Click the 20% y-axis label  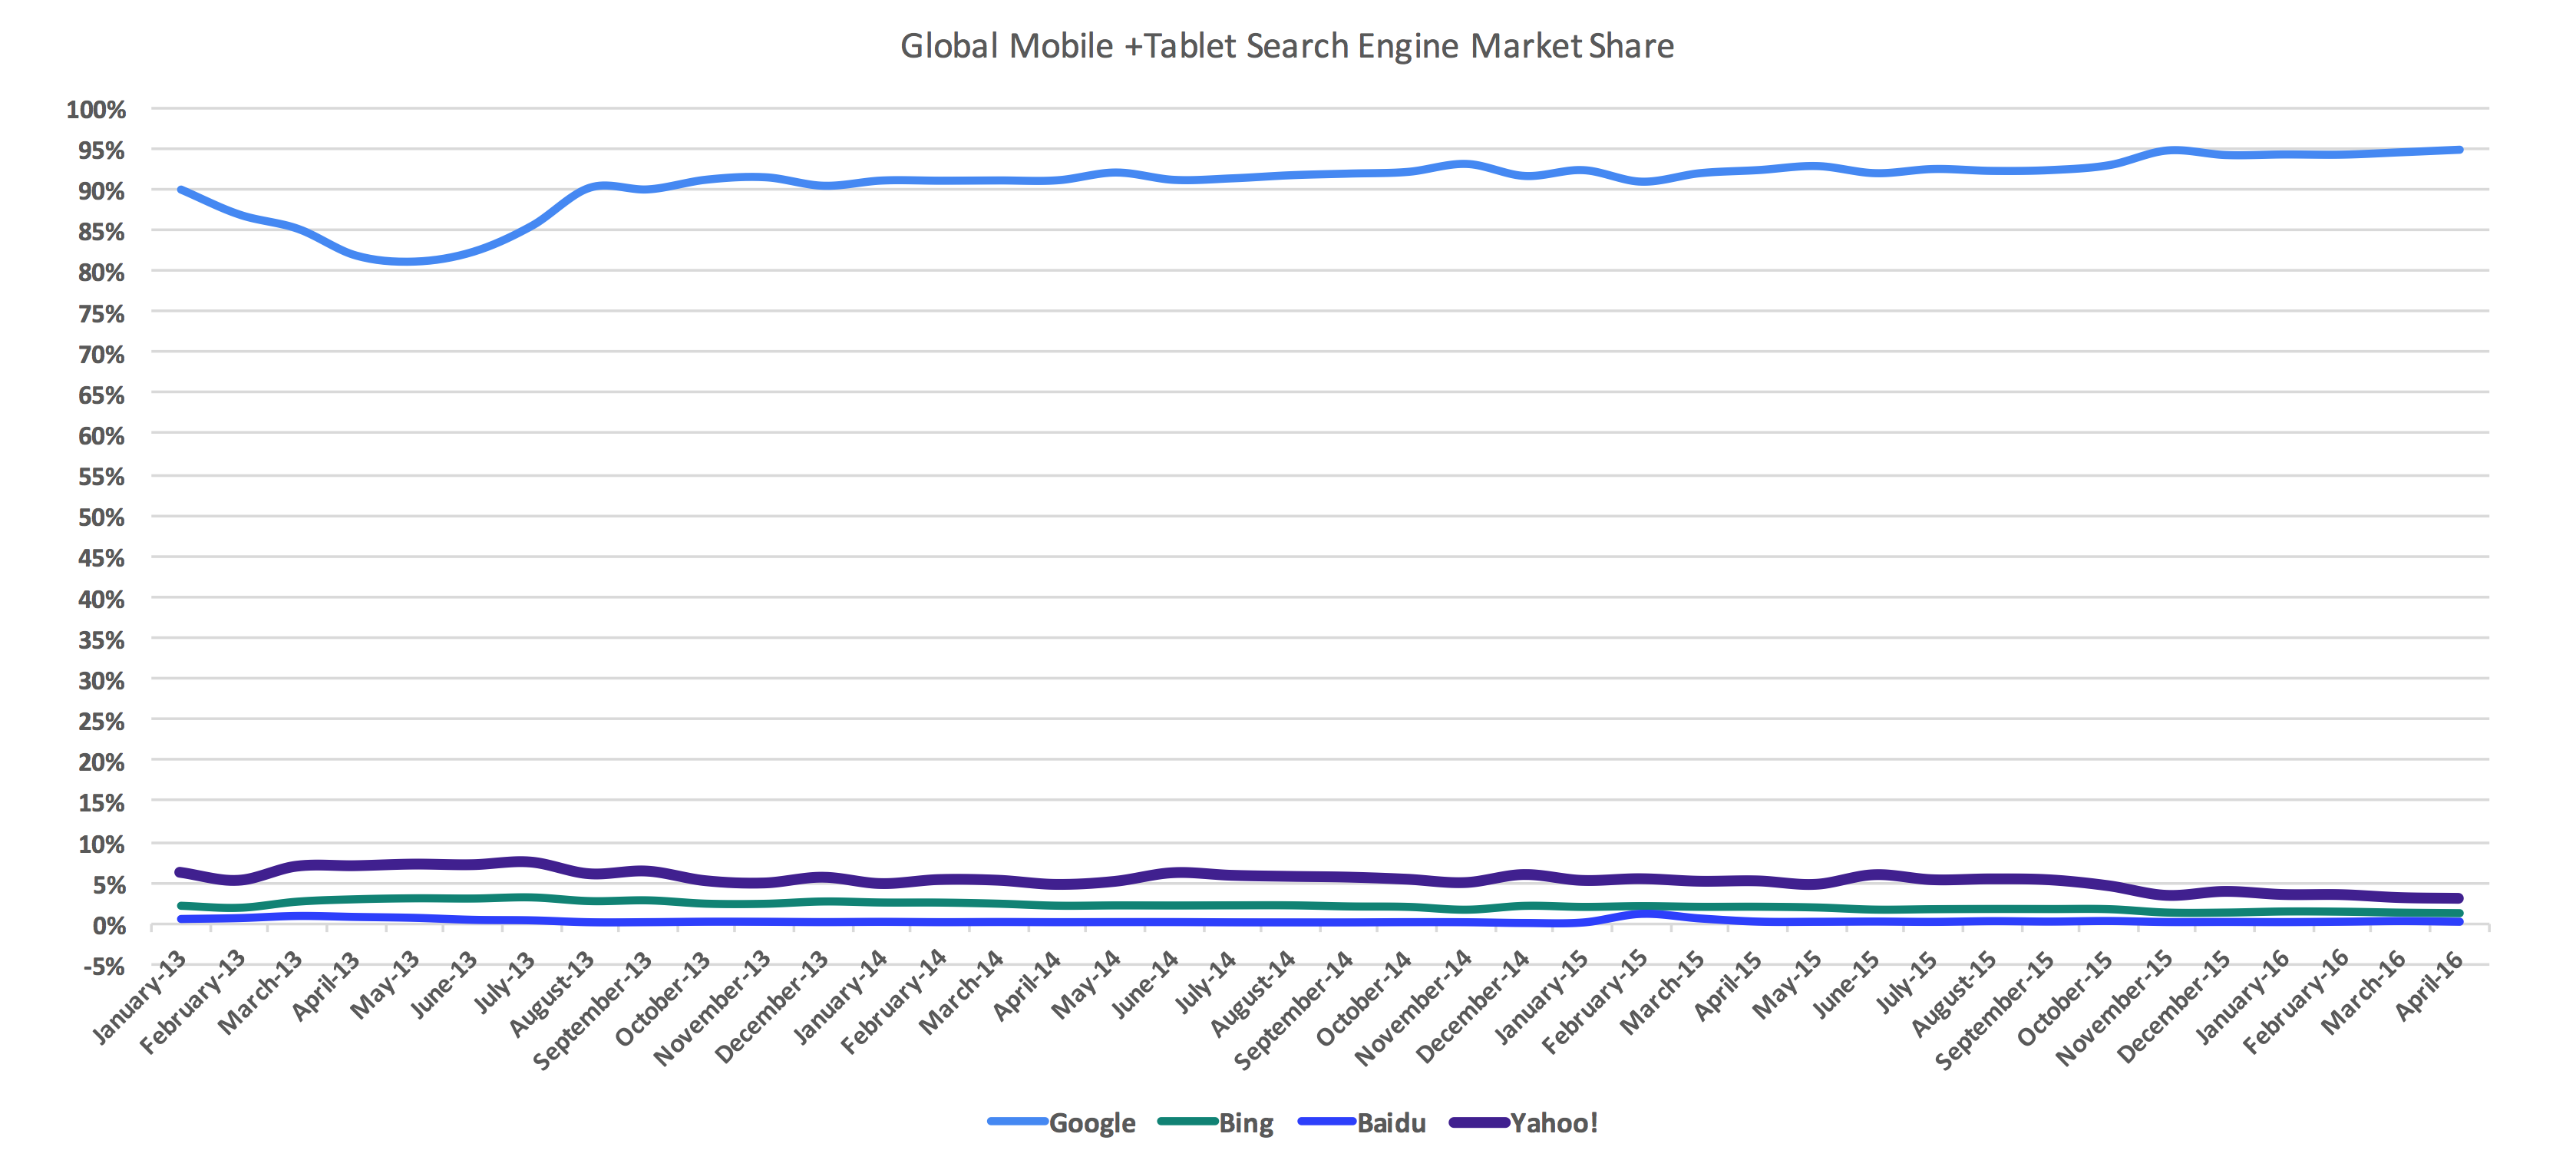coord(102,762)
